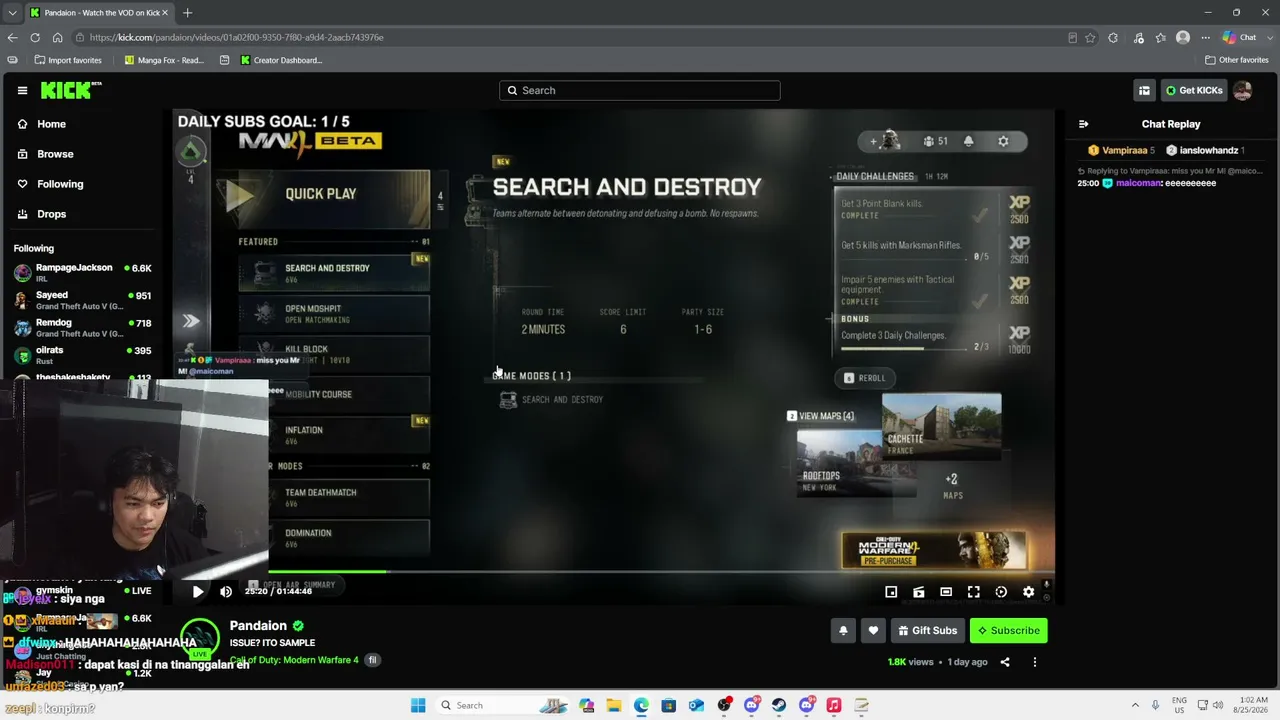This screenshot has height=720, width=1280.
Task: Open the user profile avatar menu
Action: [1243, 90]
